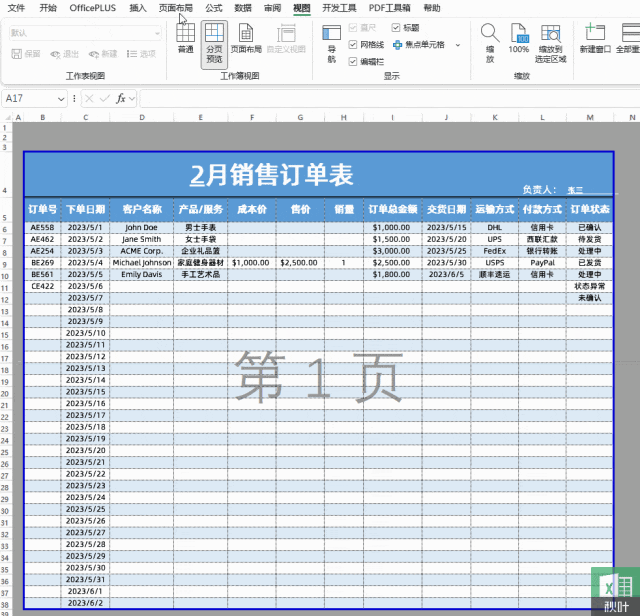Open the Developer (开发工具) tab

[339, 8]
